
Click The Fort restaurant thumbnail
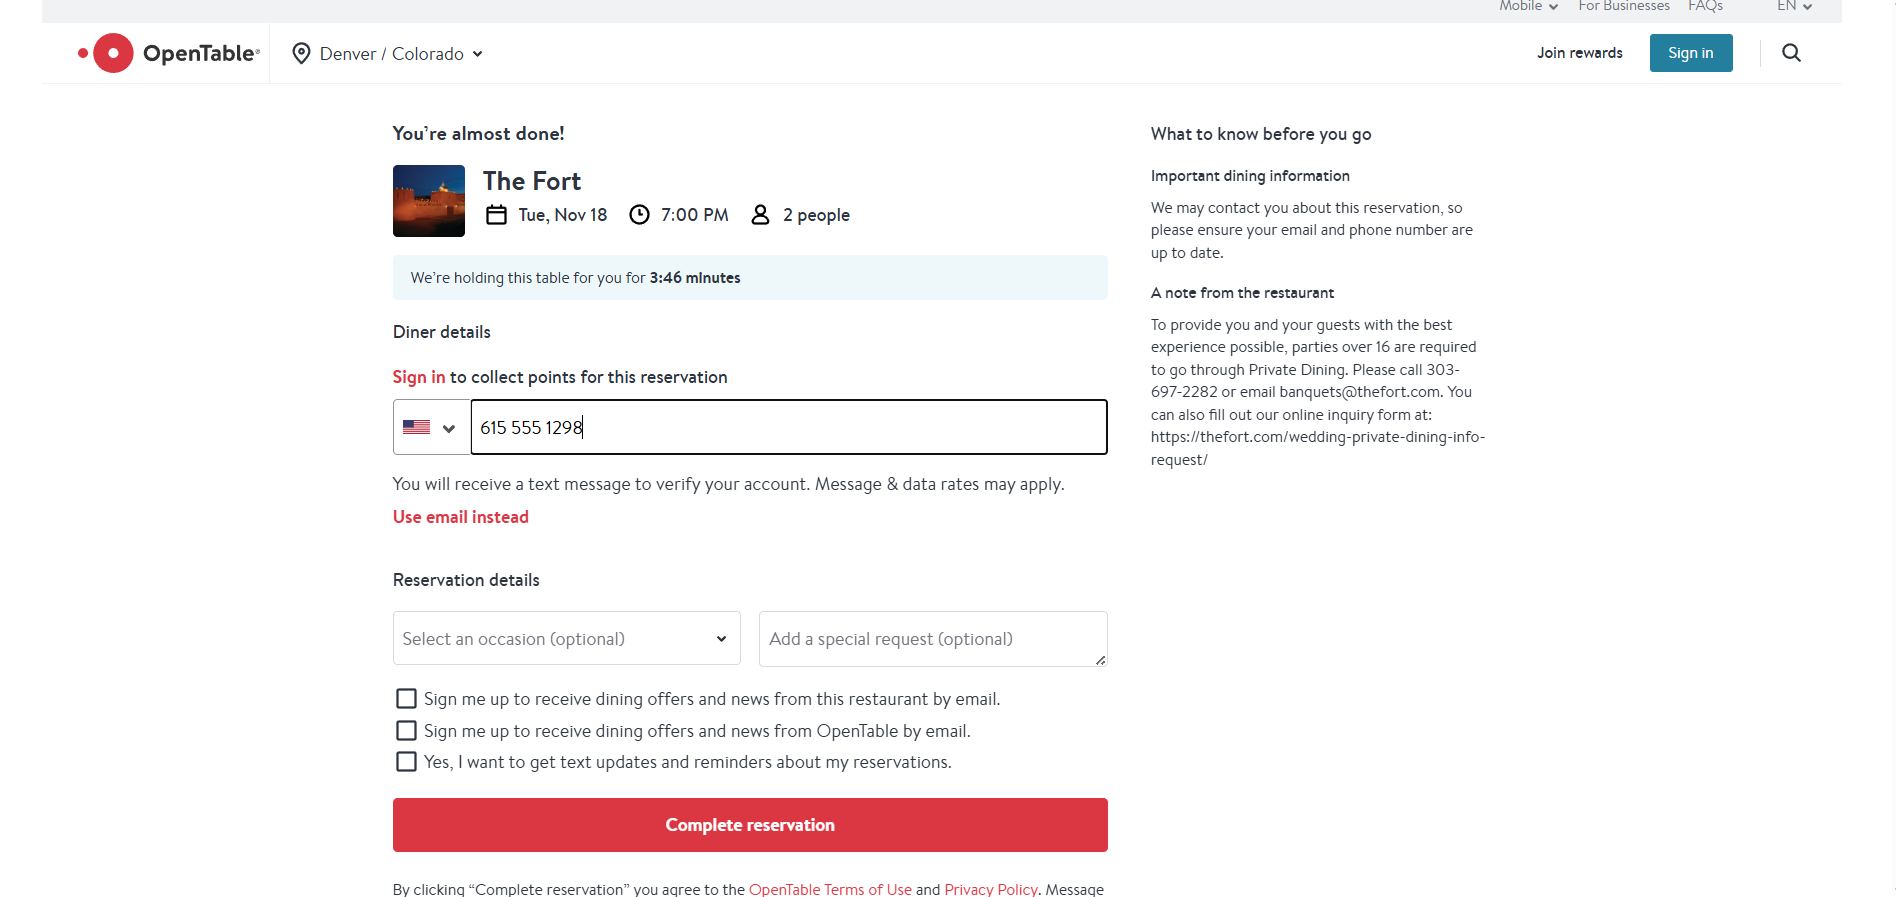click(x=429, y=201)
